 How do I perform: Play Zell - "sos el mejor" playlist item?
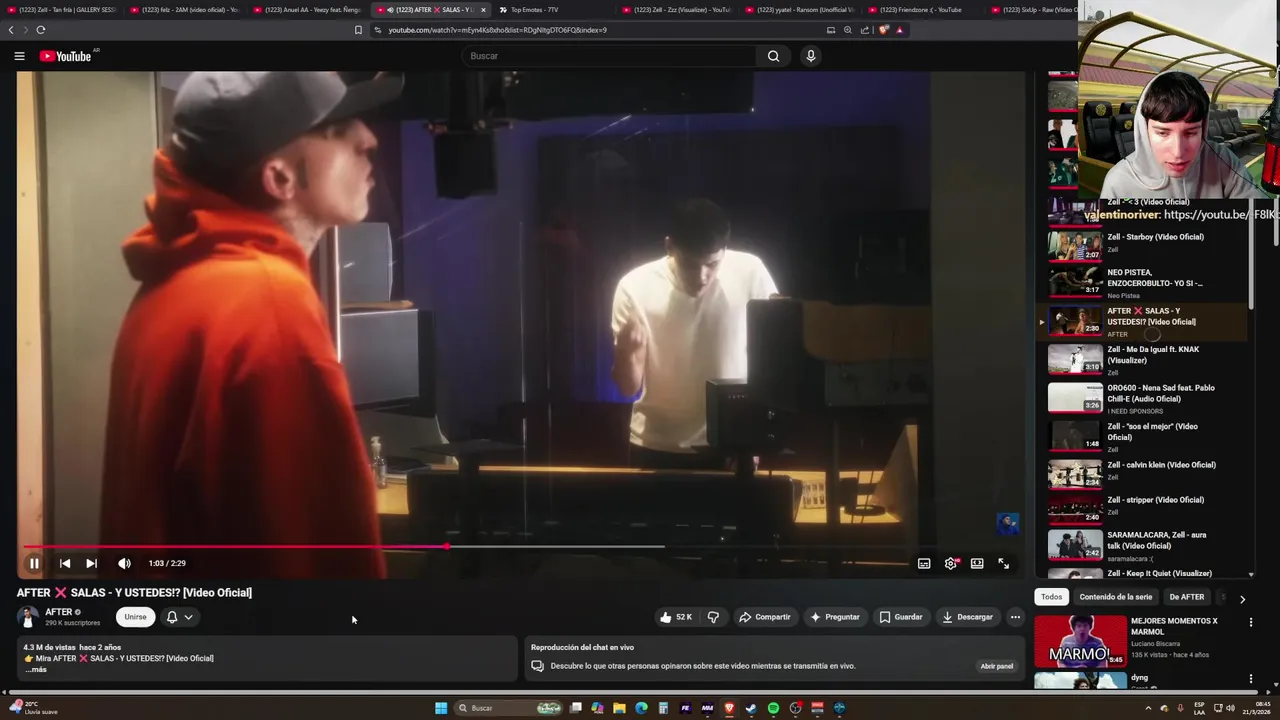pos(1141,437)
